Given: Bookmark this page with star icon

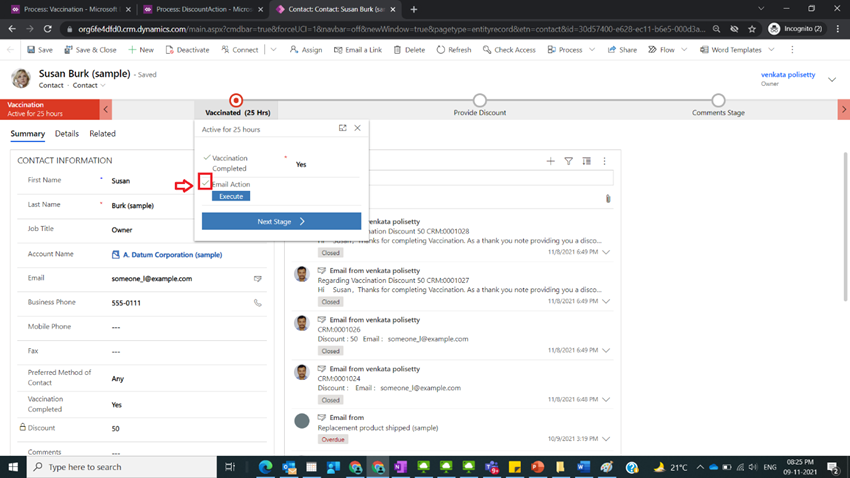Looking at the screenshot, I should 752,29.
